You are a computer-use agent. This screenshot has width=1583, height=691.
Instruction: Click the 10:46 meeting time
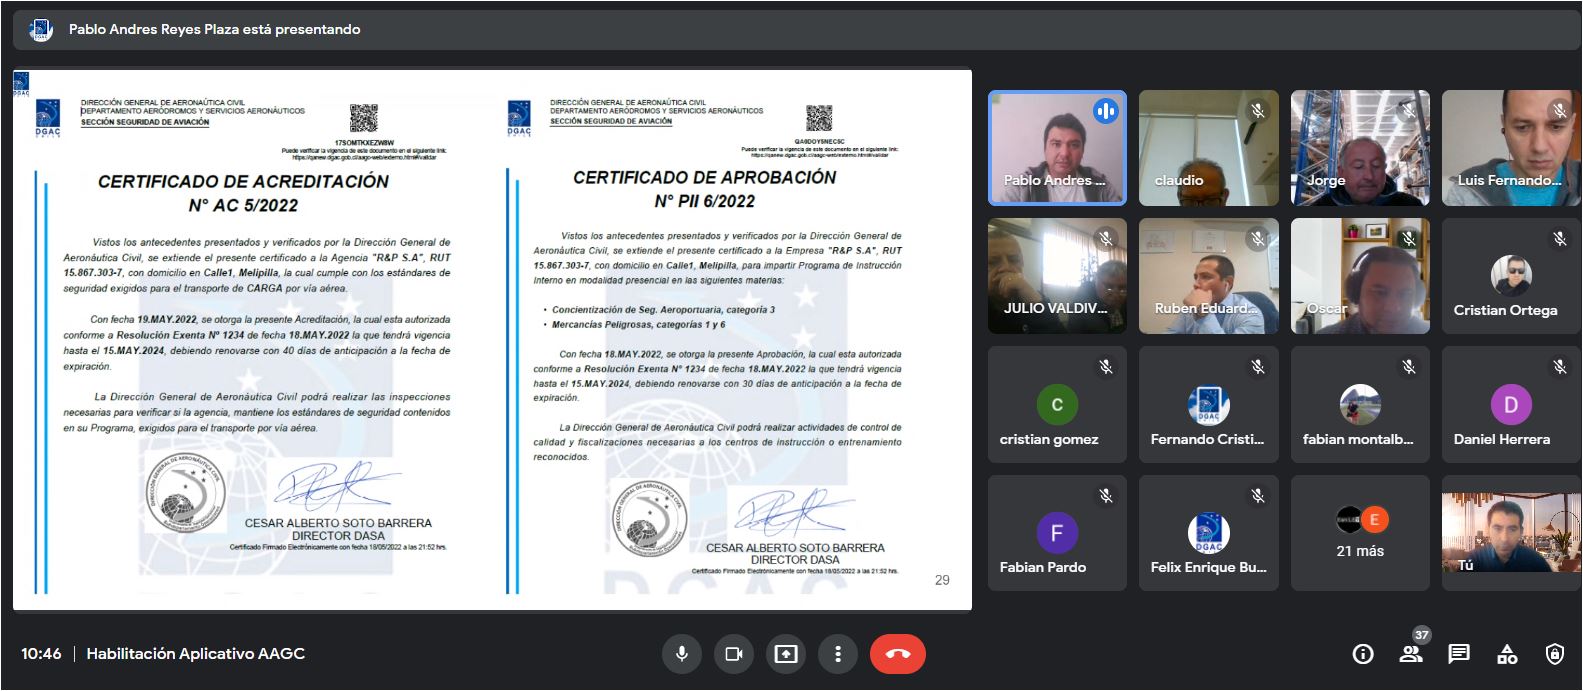(41, 654)
